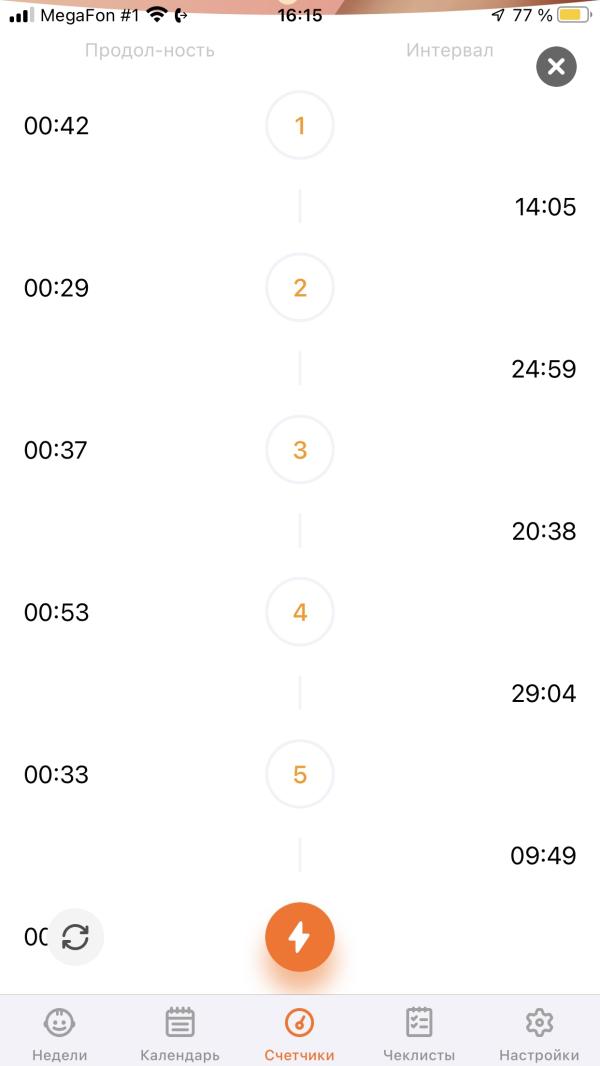Tap the 14:05 interval value
The width and height of the screenshot is (600, 1066).
tap(545, 207)
